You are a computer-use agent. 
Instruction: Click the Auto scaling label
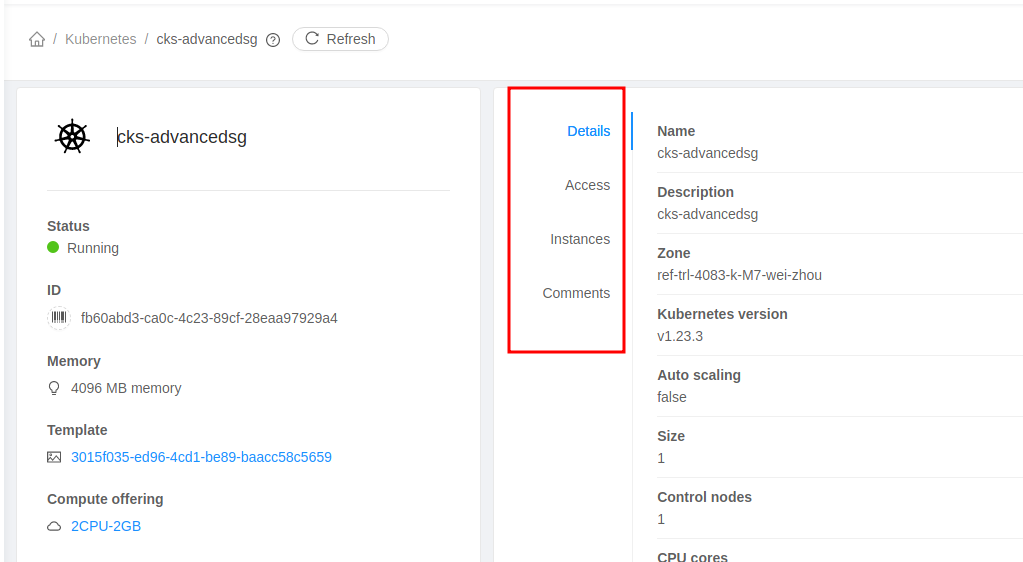pyautogui.click(x=699, y=375)
